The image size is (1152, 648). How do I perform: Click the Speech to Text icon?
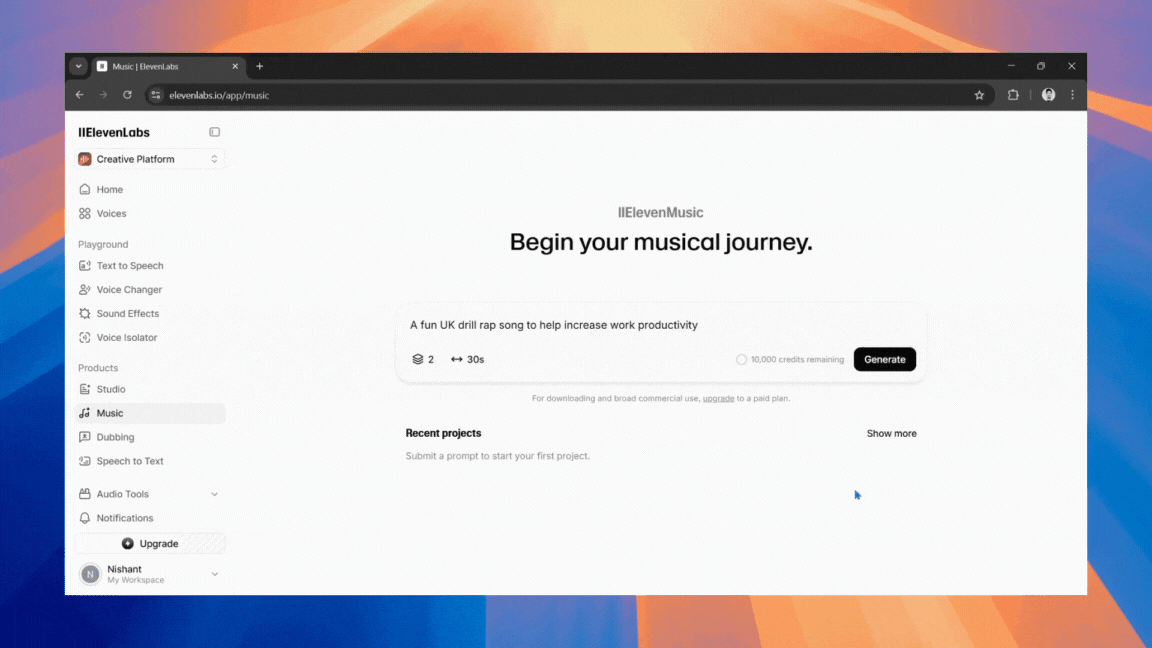84,461
